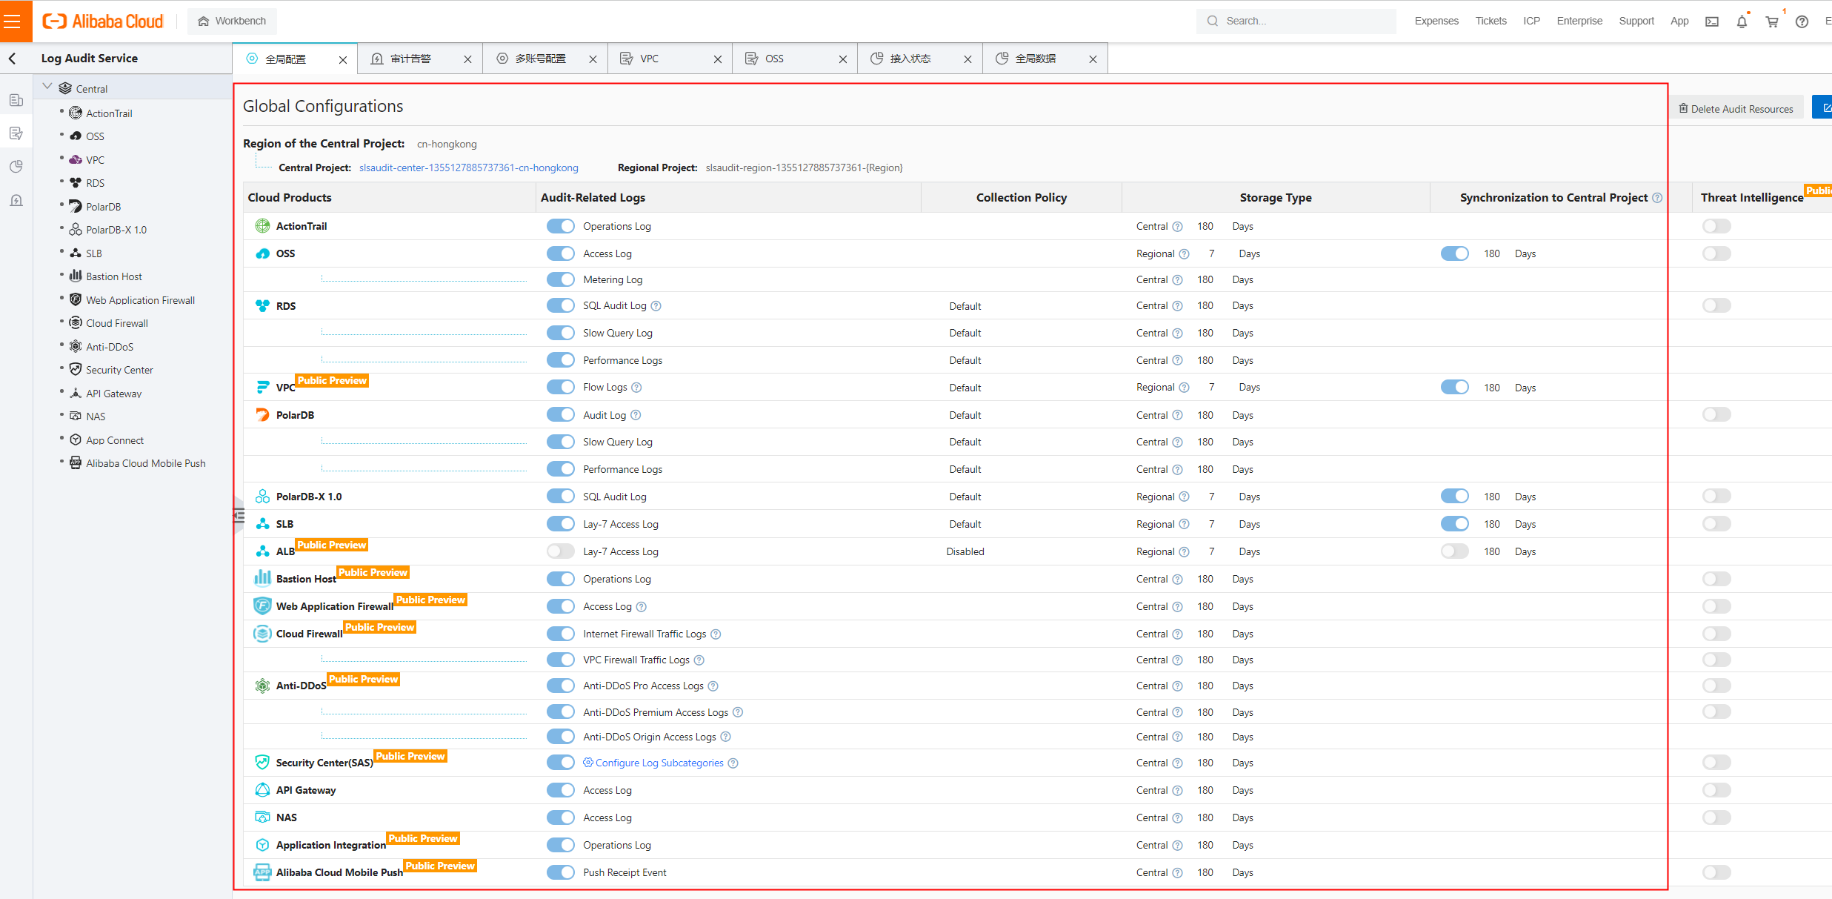Click the Cloud Firewall icon in the table

[x=262, y=634]
